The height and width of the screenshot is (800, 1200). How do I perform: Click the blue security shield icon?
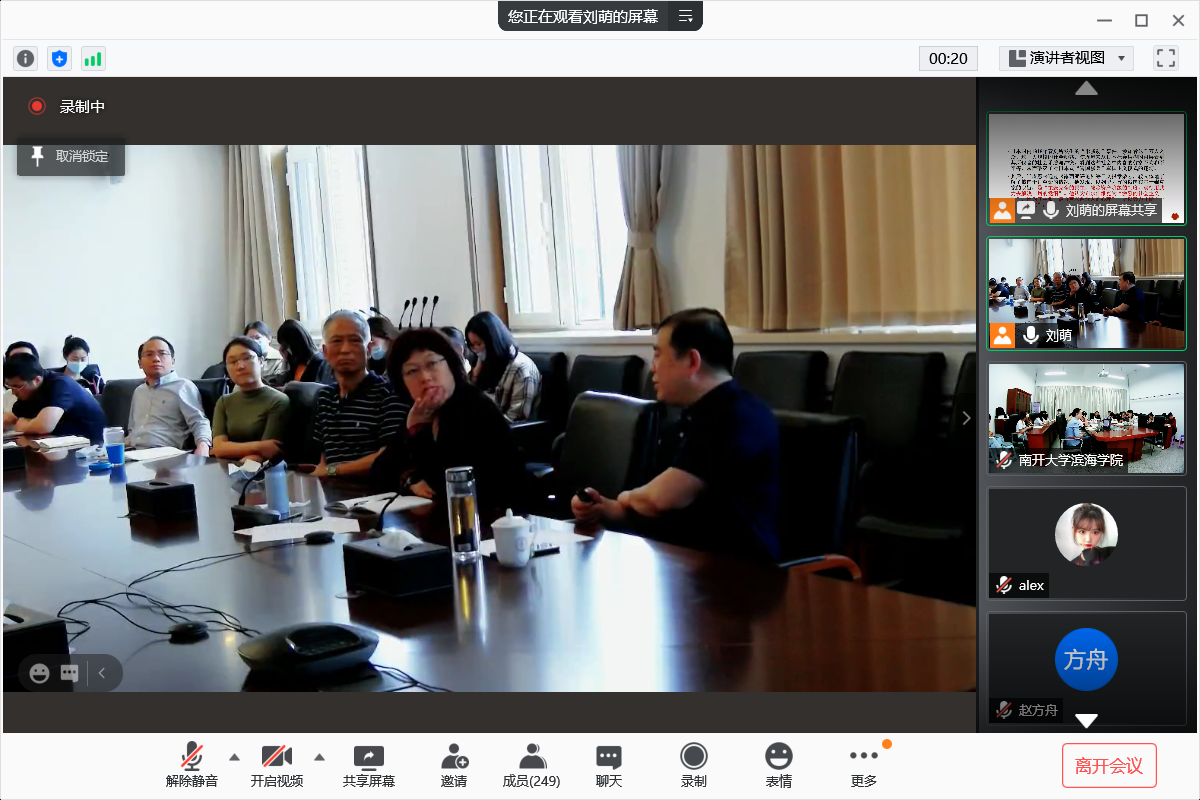[59, 59]
